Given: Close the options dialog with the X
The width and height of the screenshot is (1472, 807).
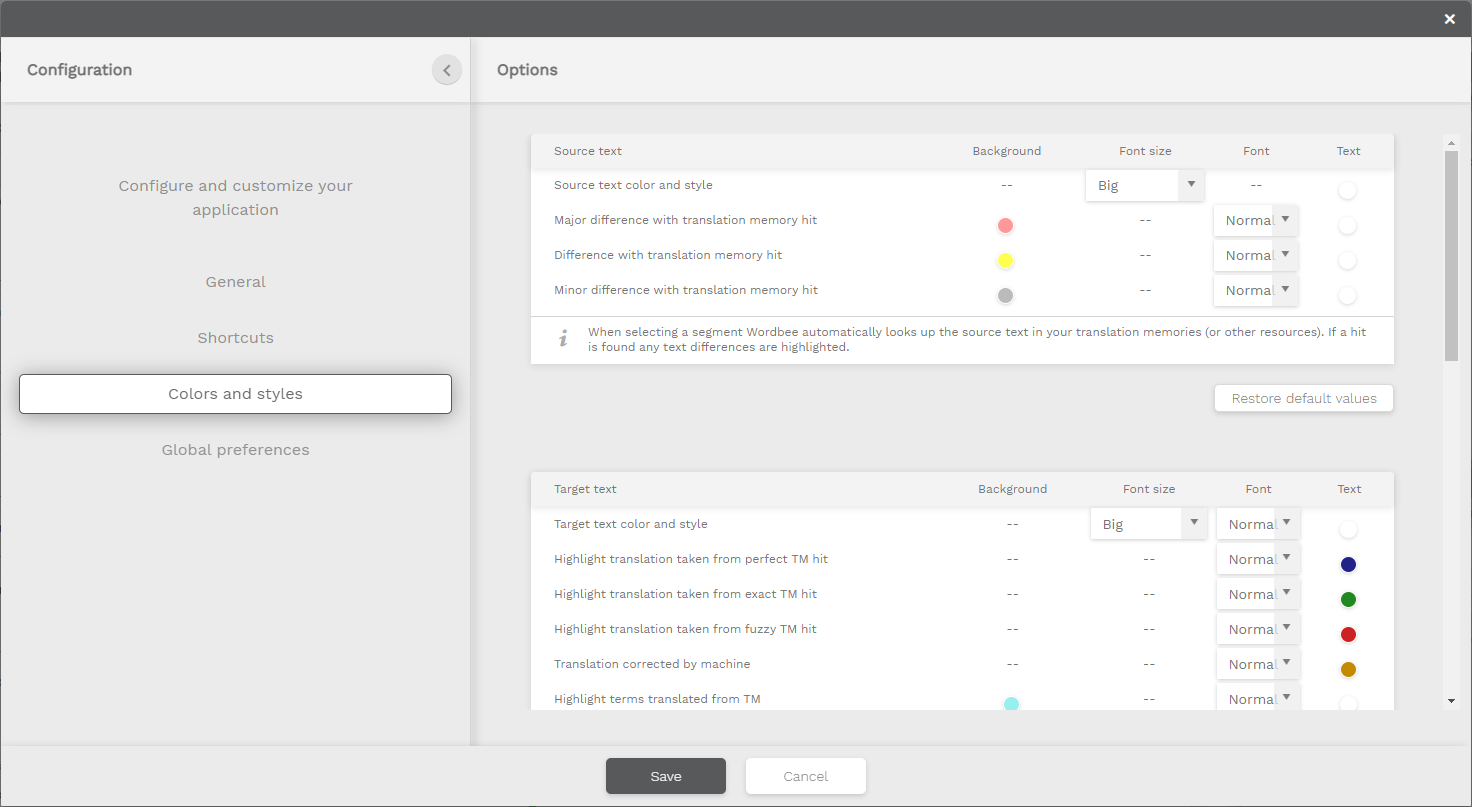Looking at the screenshot, I should pos(1449,19).
